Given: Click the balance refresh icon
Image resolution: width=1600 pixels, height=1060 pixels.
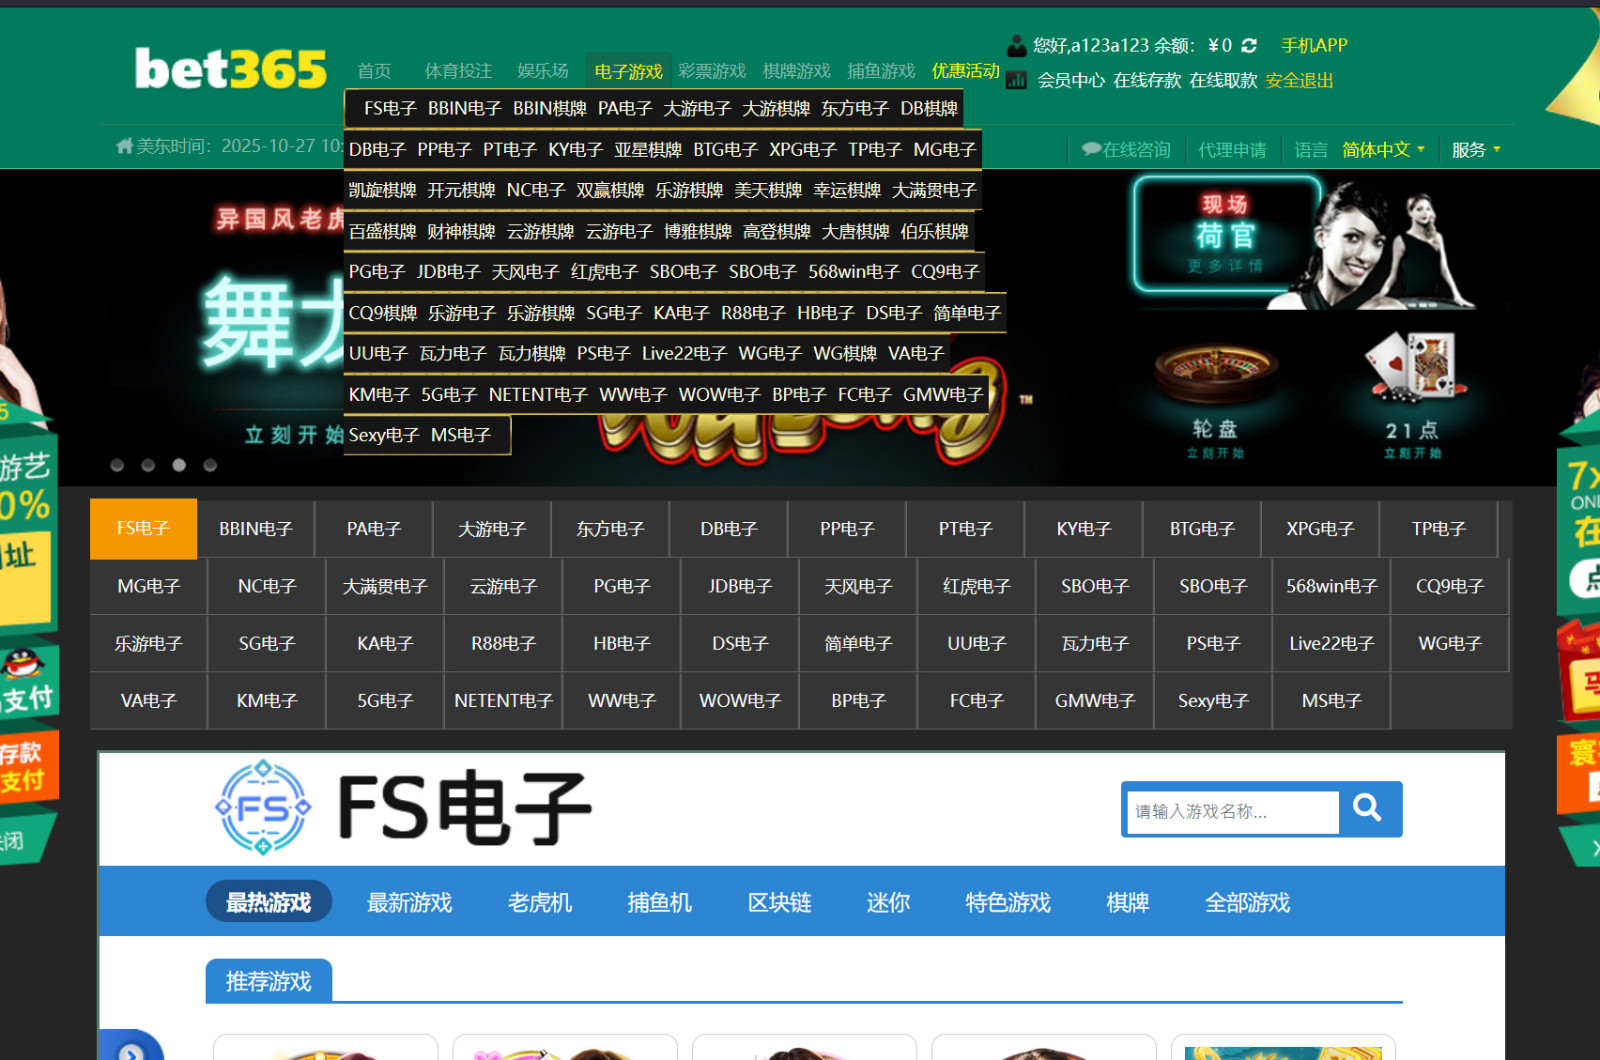Looking at the screenshot, I should click(x=1249, y=46).
